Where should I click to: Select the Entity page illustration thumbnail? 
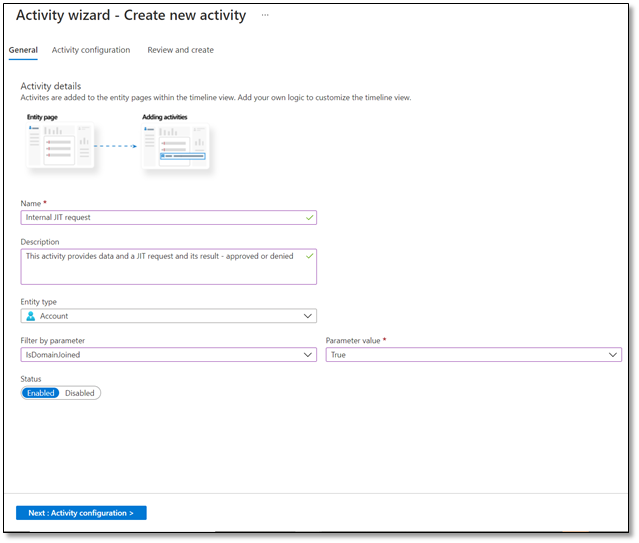(x=60, y=145)
